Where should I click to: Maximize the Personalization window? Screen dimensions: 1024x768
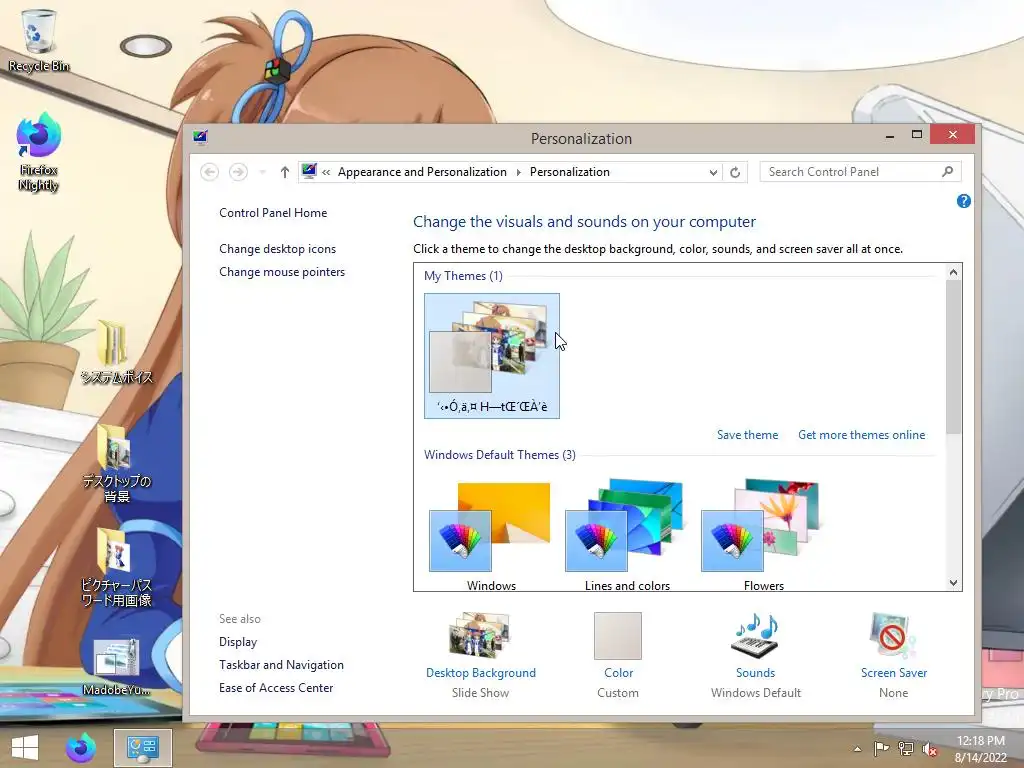[x=917, y=135]
